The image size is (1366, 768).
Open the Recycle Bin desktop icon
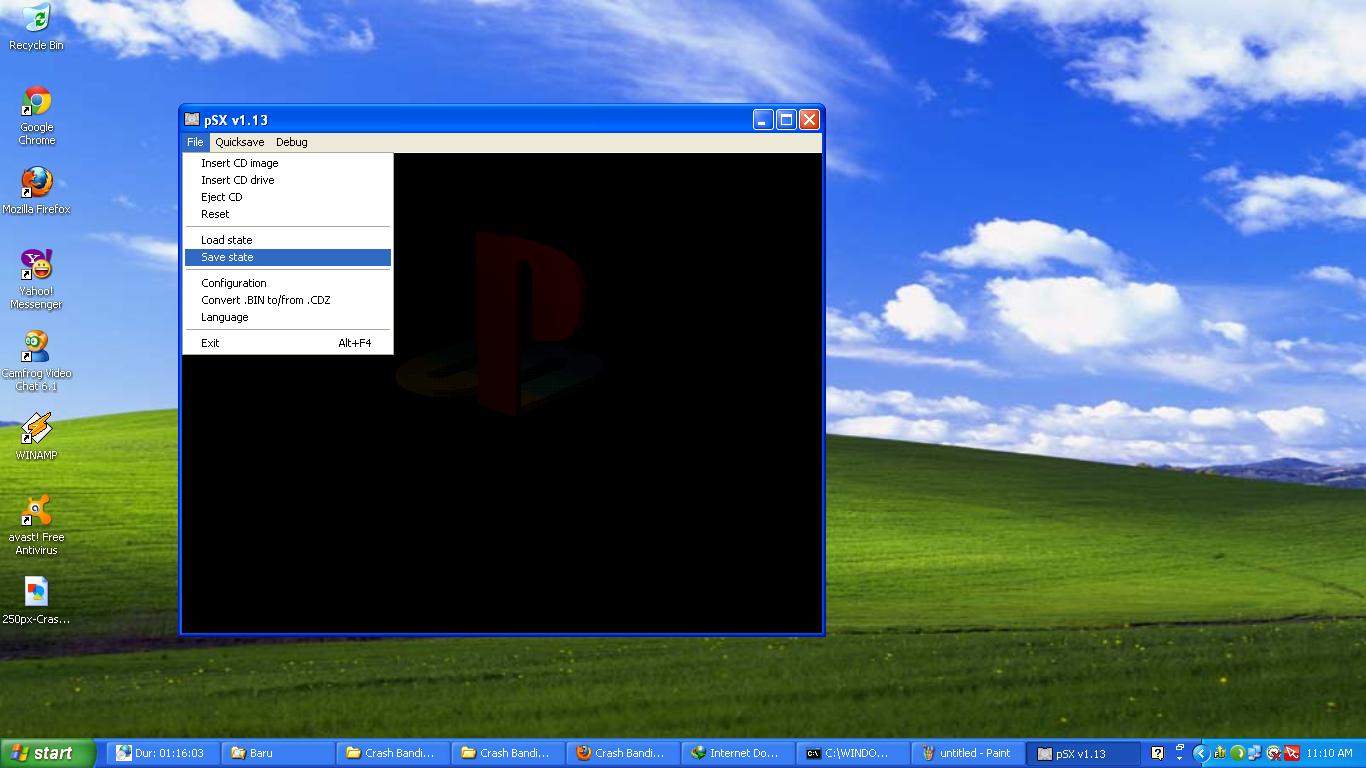pos(36,27)
